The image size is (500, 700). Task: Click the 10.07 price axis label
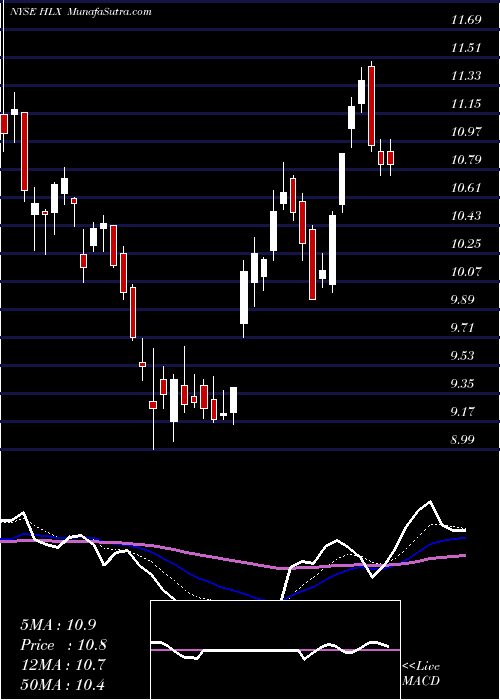(466, 271)
